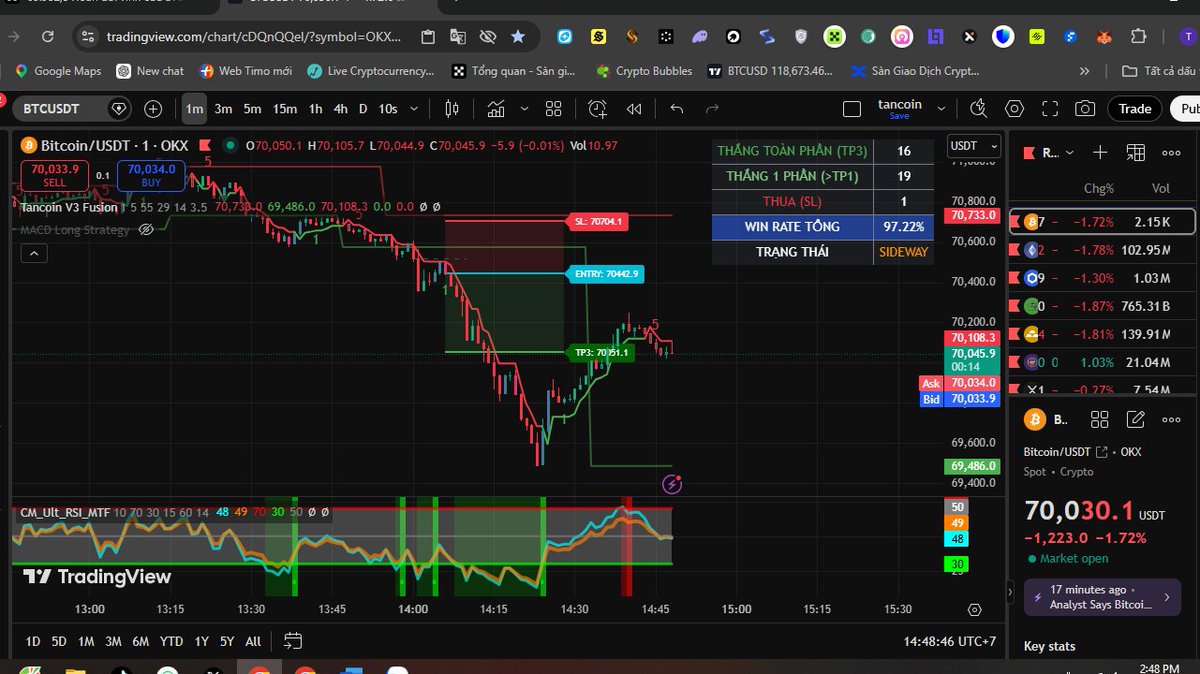Add a symbol to compare with plus icon
Viewport: 1200px width, 674px height.
pos(153,108)
